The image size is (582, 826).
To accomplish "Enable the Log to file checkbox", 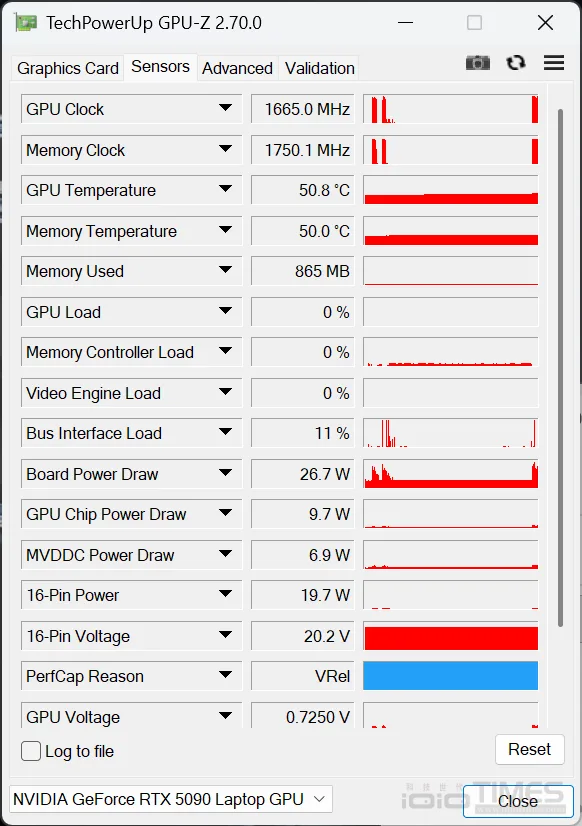I will 31,751.
